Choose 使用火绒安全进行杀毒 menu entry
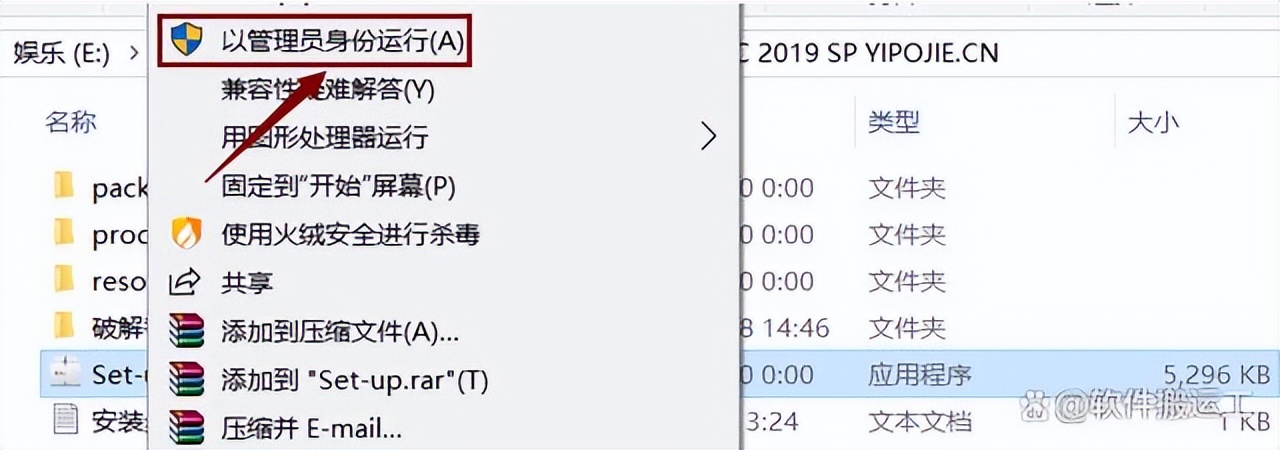Viewport: 1280px width, 450px height. click(350, 235)
